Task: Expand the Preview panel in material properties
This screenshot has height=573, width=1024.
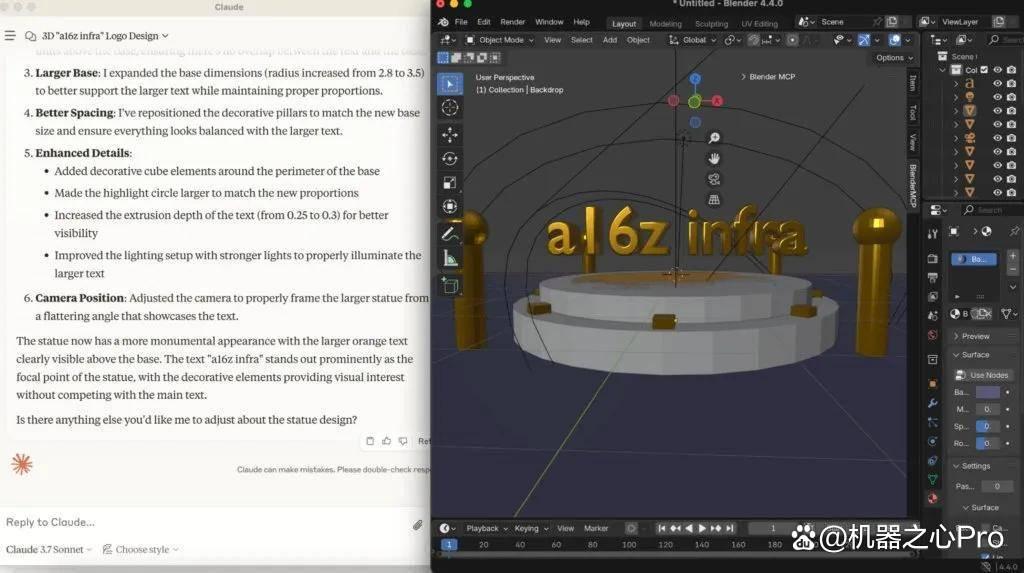Action: coord(975,336)
